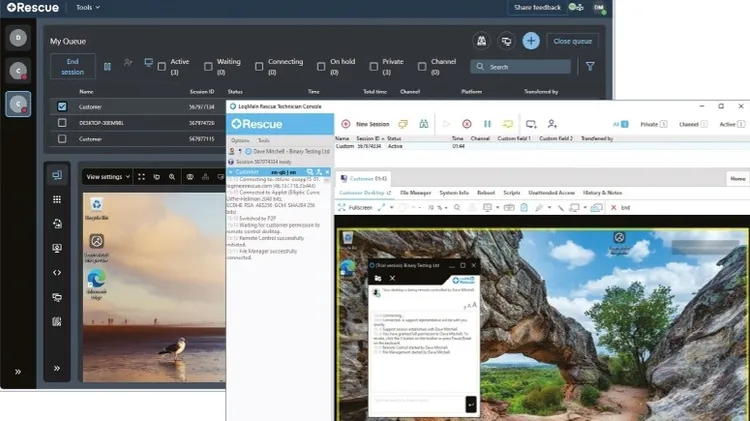Viewport: 750px width, 421px height.
Task: Select the All session filter in the console
Action: point(620,124)
